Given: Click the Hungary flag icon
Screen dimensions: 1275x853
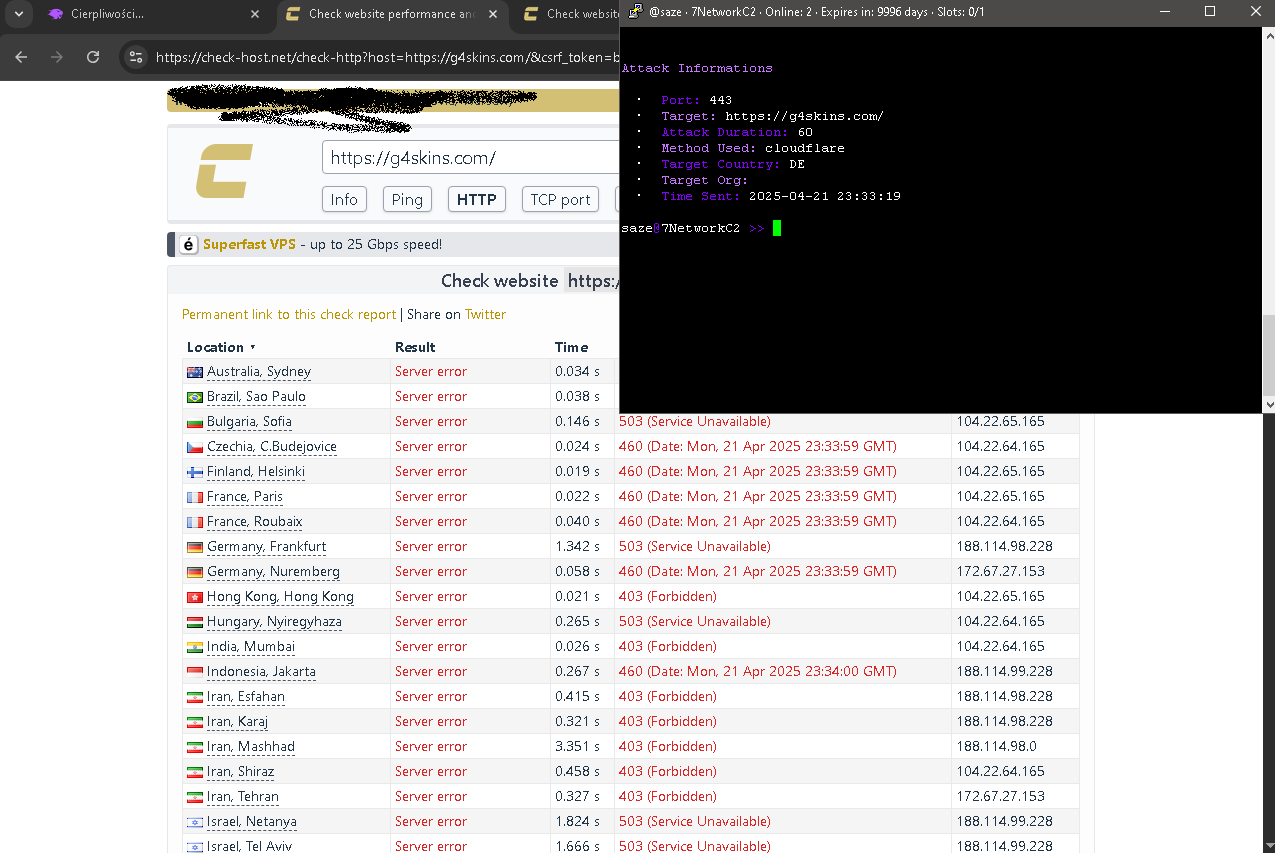Looking at the screenshot, I should click(195, 622).
